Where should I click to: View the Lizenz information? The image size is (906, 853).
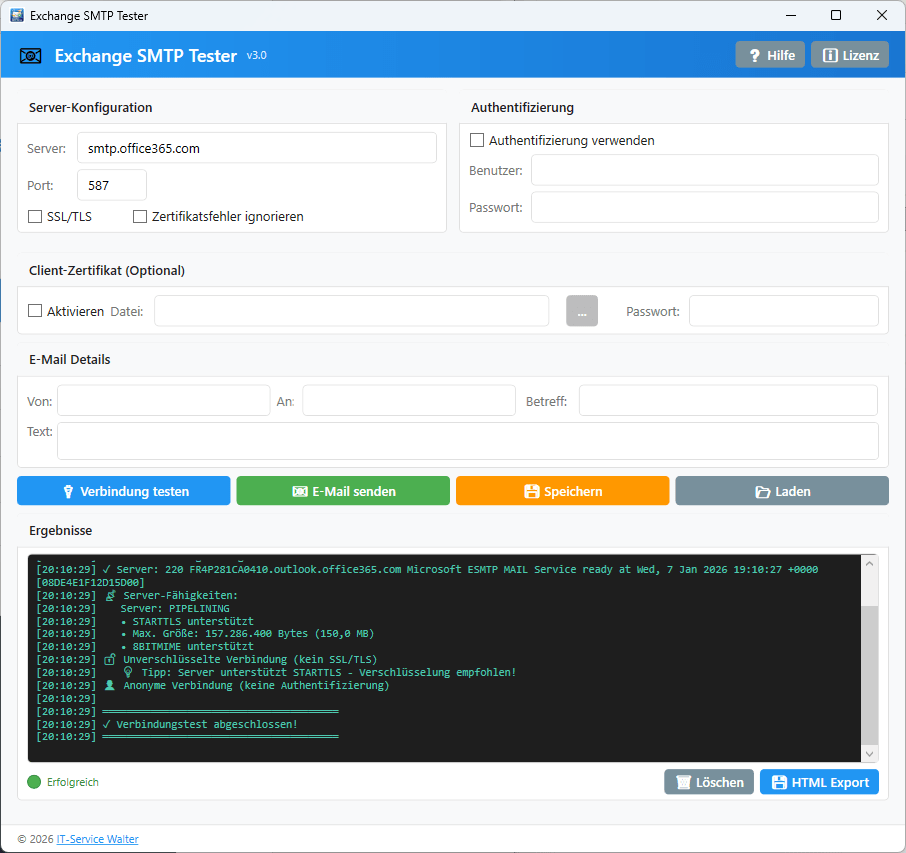point(849,54)
